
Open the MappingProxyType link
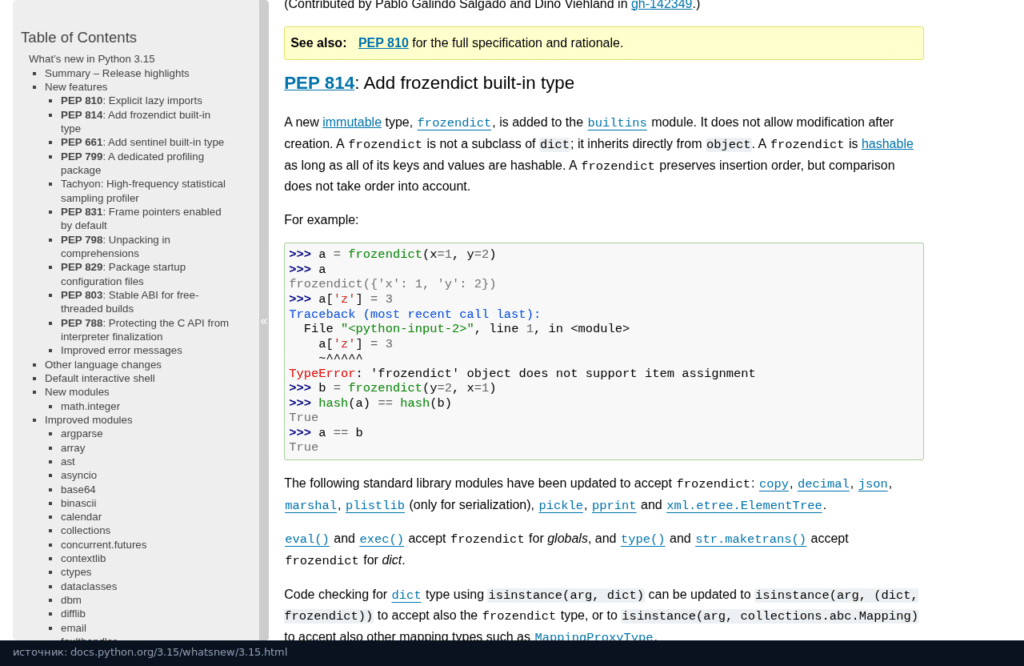point(593,637)
